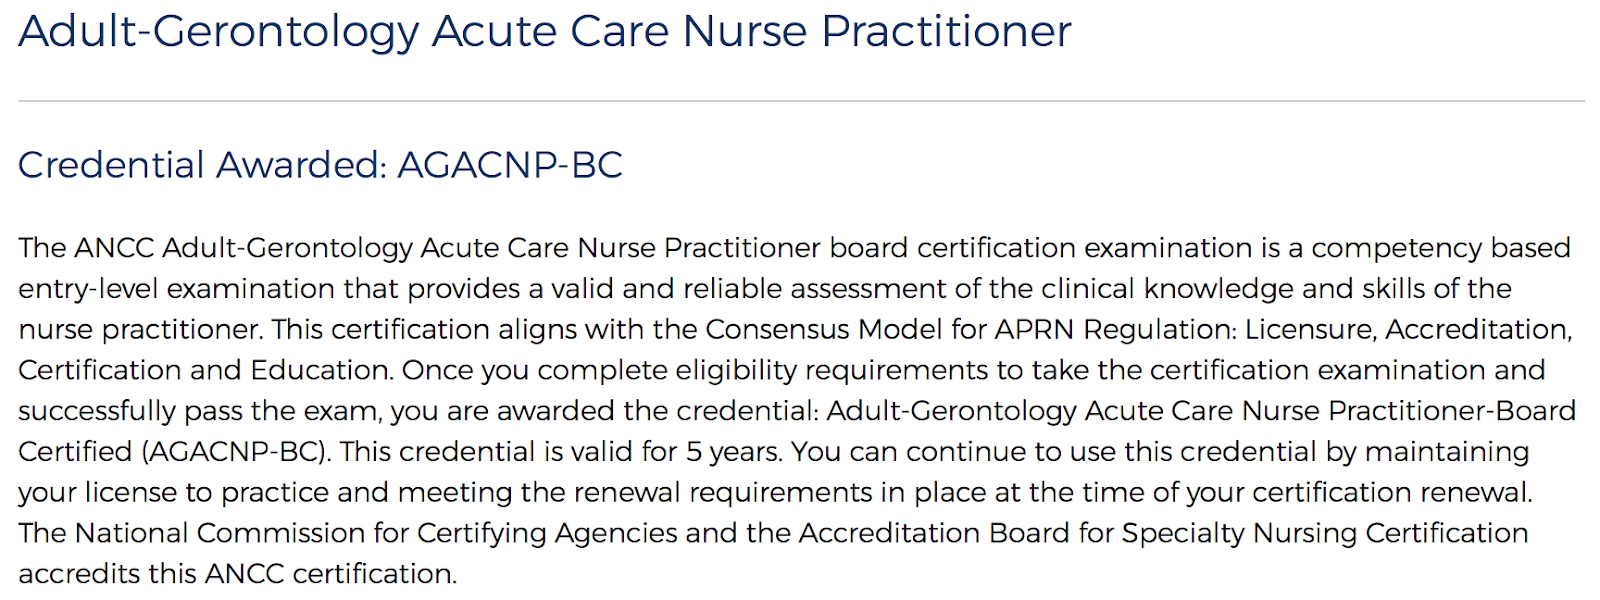Click the 'Credential Awarded: AGACNP-BC' subheading
This screenshot has height=600, width=1600.
(320, 165)
